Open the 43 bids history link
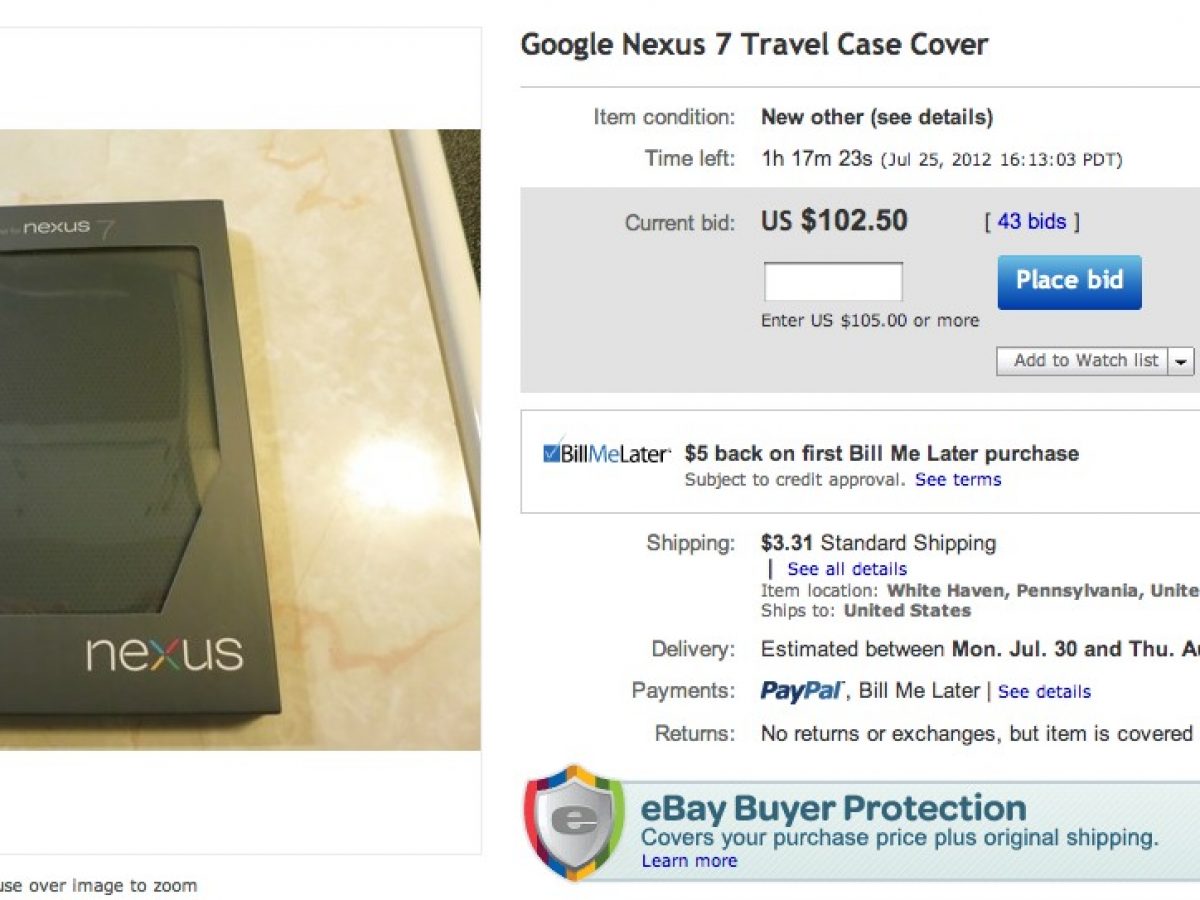1200x900 pixels. point(1032,221)
